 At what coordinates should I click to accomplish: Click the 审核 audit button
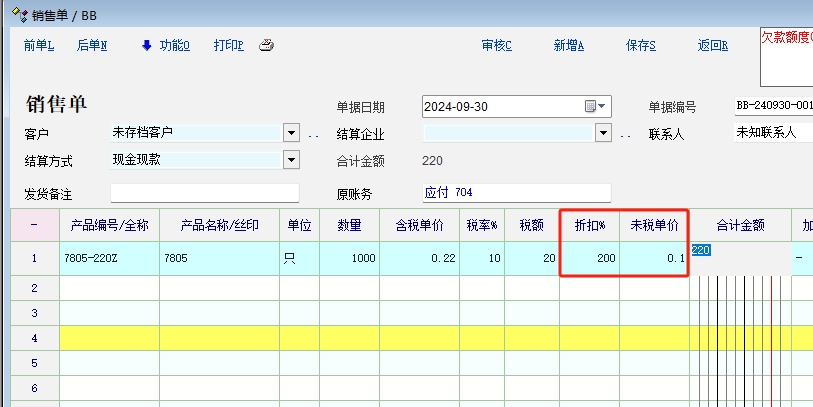coord(496,45)
